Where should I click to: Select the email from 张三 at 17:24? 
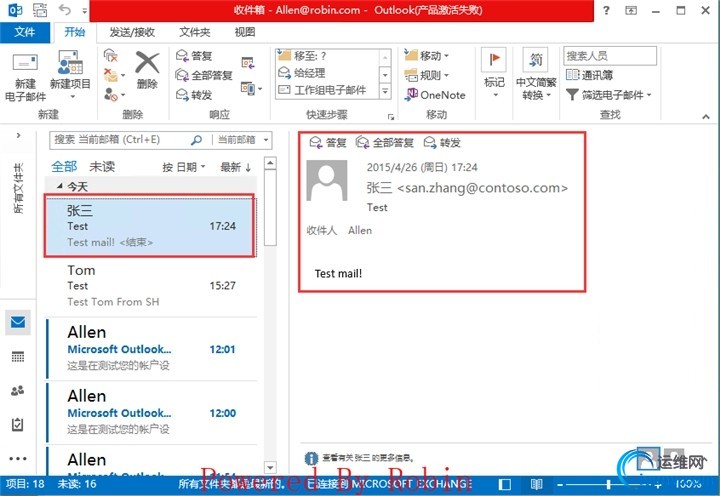[149, 225]
